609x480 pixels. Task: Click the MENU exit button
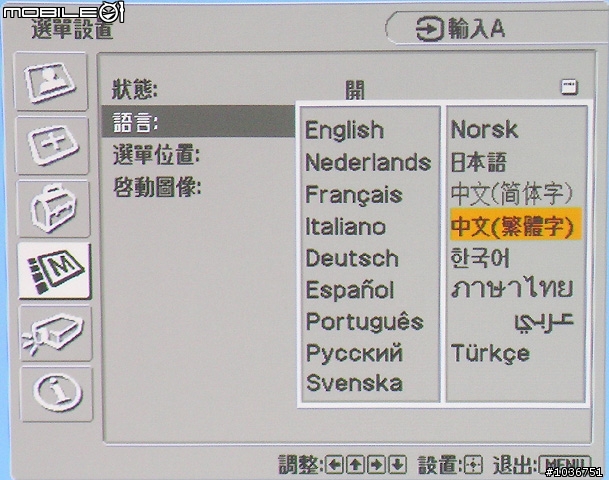pos(565,464)
